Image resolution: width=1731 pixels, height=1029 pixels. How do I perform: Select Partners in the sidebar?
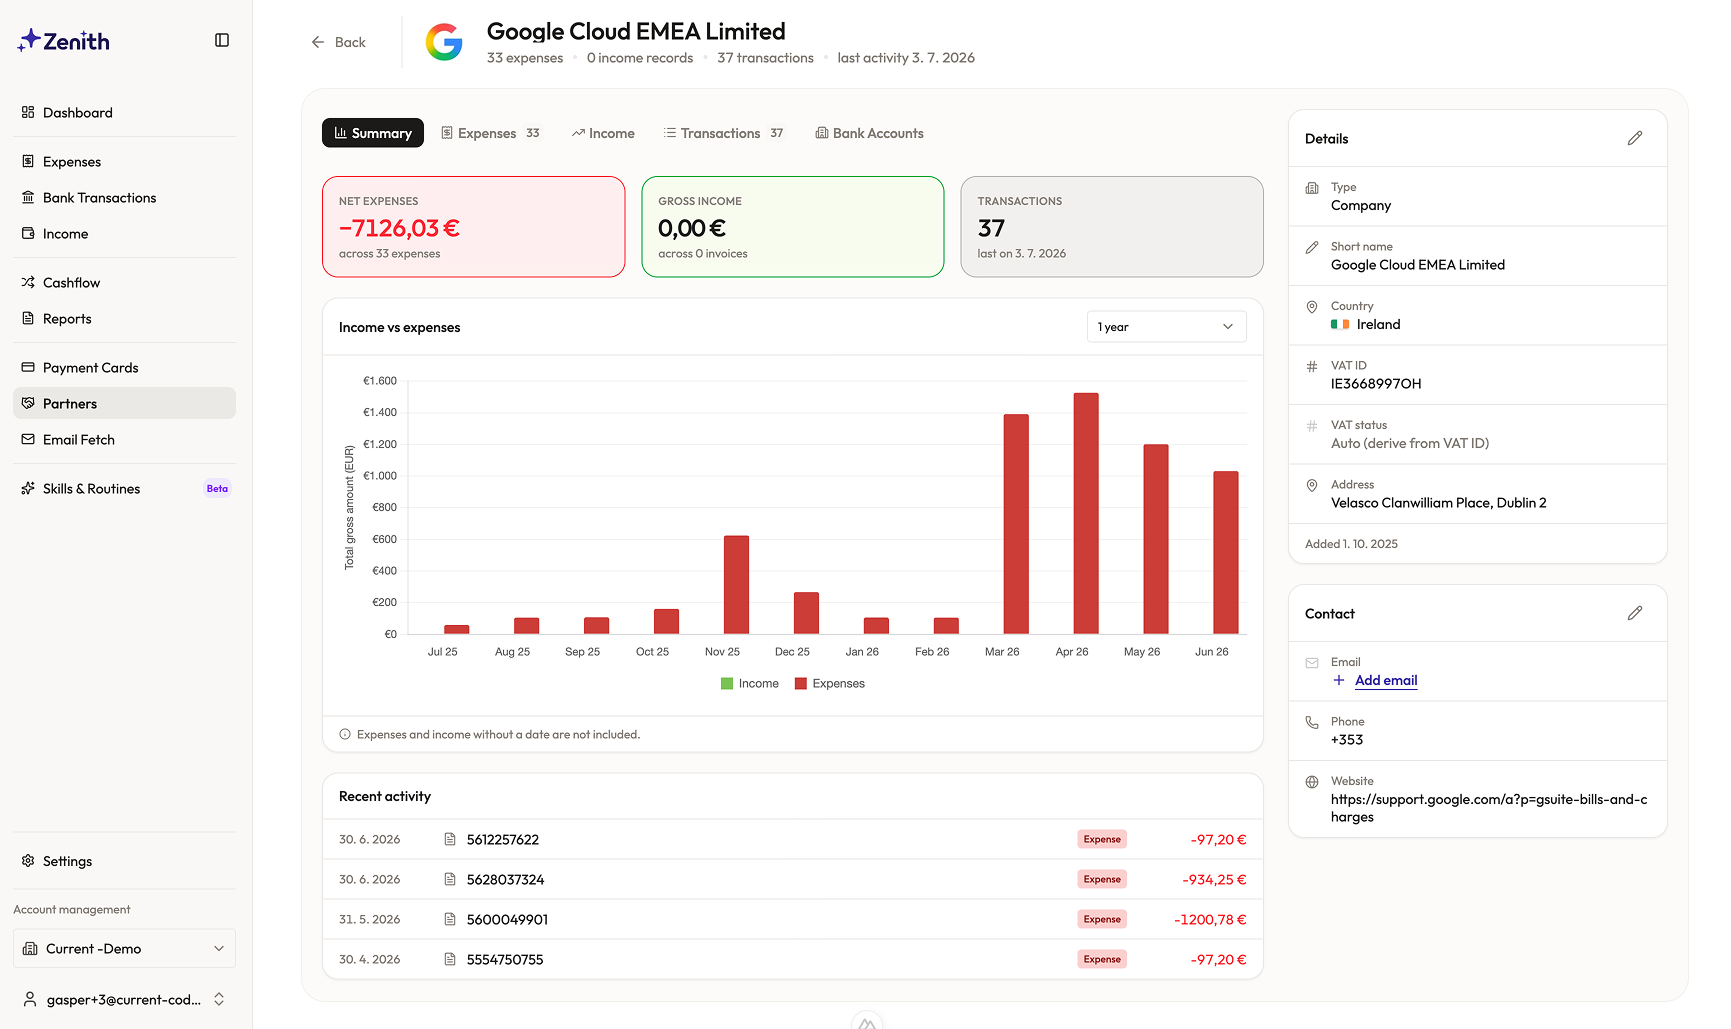[x=125, y=404]
